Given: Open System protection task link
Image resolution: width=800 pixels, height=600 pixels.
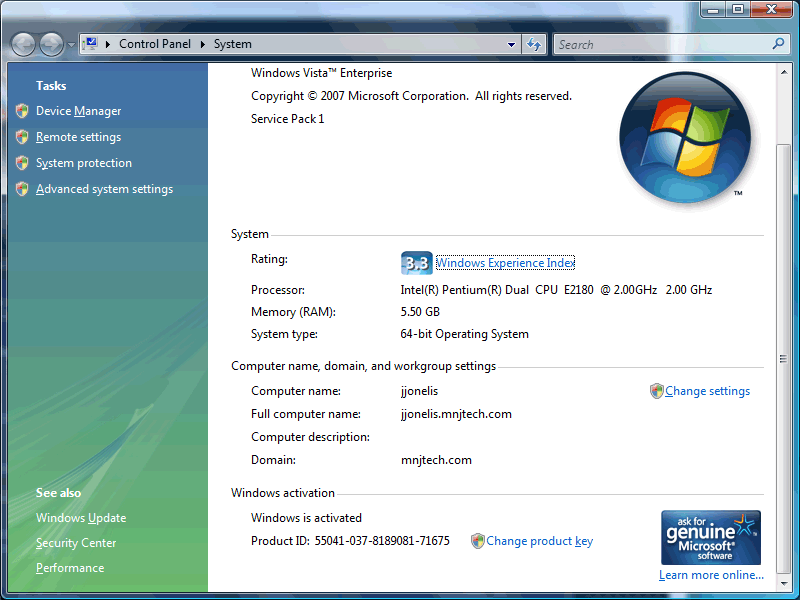Looking at the screenshot, I should coord(84,163).
